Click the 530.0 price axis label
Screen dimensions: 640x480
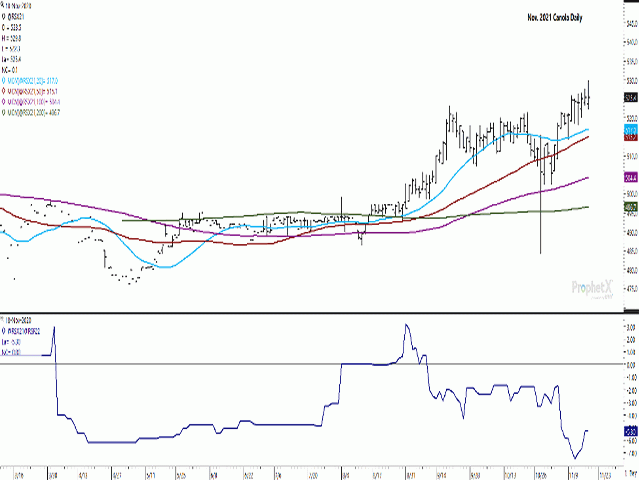pos(631,80)
